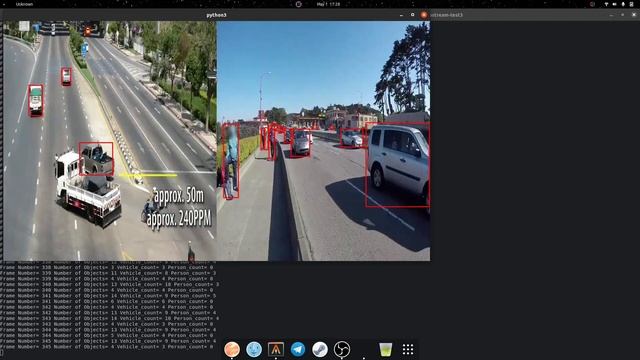Open the clock showing May 1 17:28
The height and width of the screenshot is (360, 640).
coord(329,4)
